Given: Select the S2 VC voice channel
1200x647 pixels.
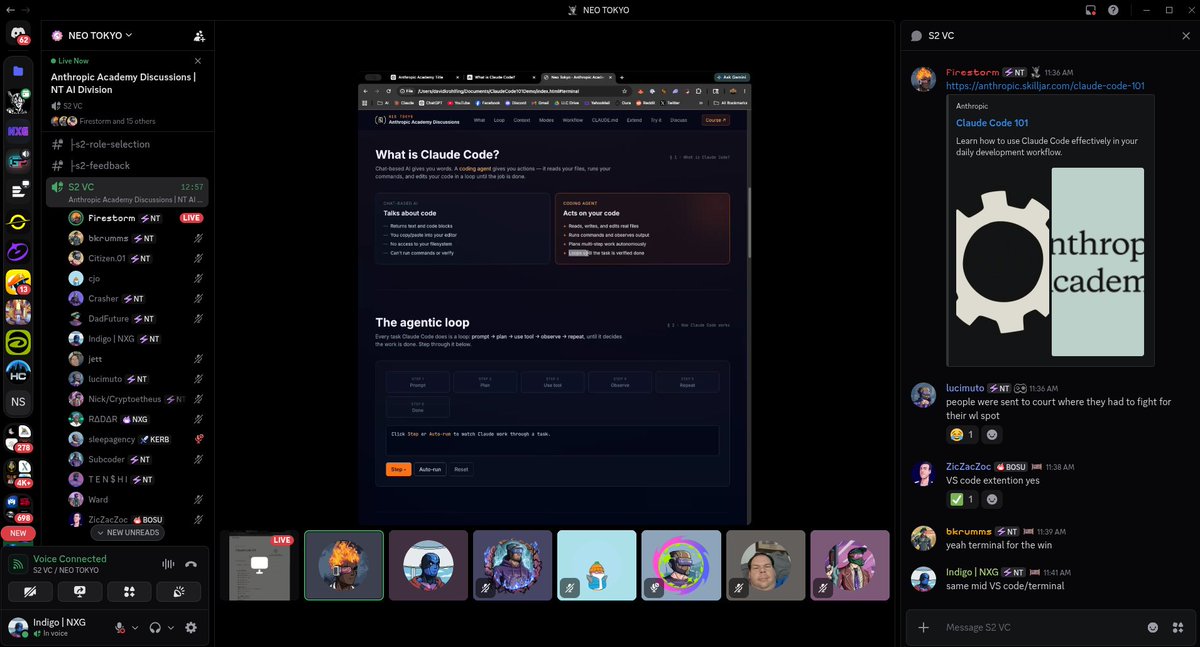Looking at the screenshot, I should tap(127, 192).
